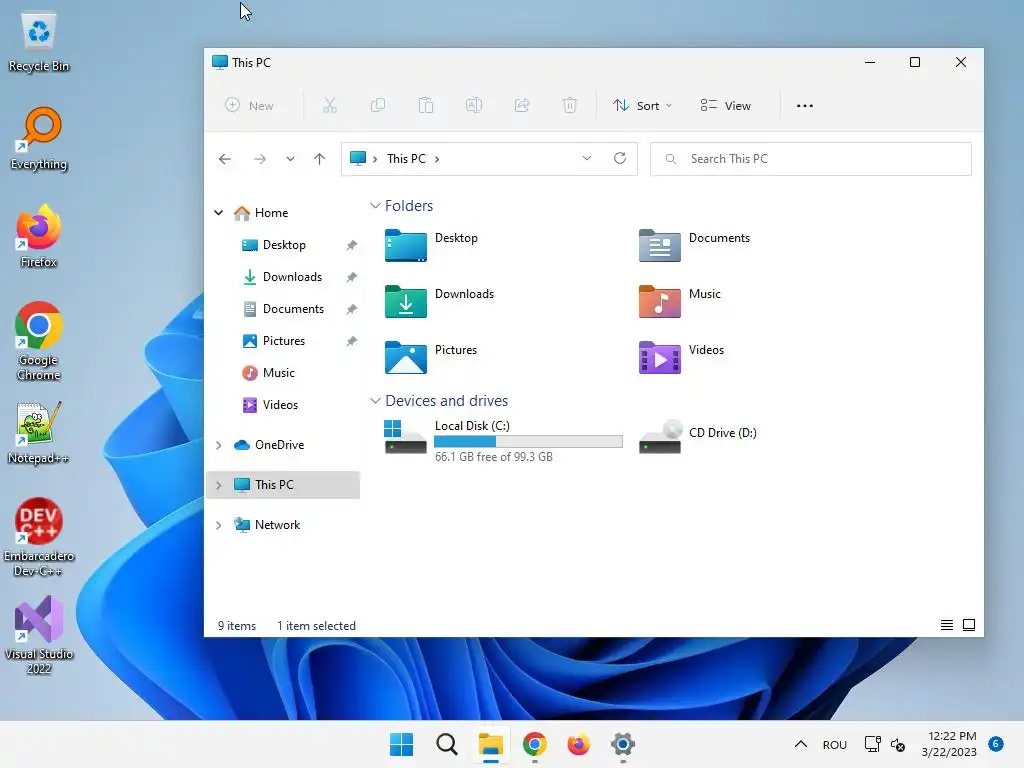This screenshot has height=768, width=1024.
Task: Select Downloads in navigation pane
Action: (282, 277)
